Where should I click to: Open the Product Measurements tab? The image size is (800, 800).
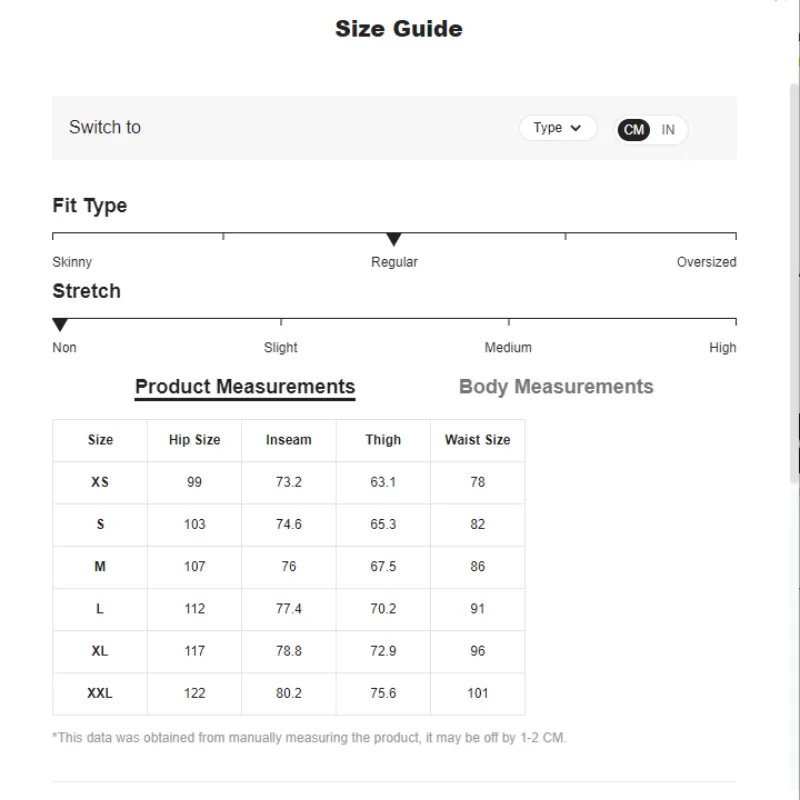245,387
